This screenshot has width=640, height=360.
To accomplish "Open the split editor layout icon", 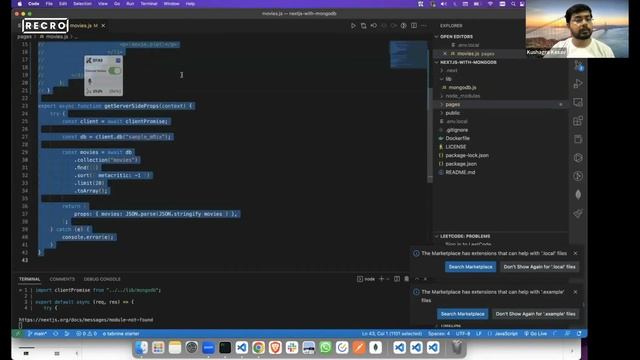I will click(x=414, y=25).
